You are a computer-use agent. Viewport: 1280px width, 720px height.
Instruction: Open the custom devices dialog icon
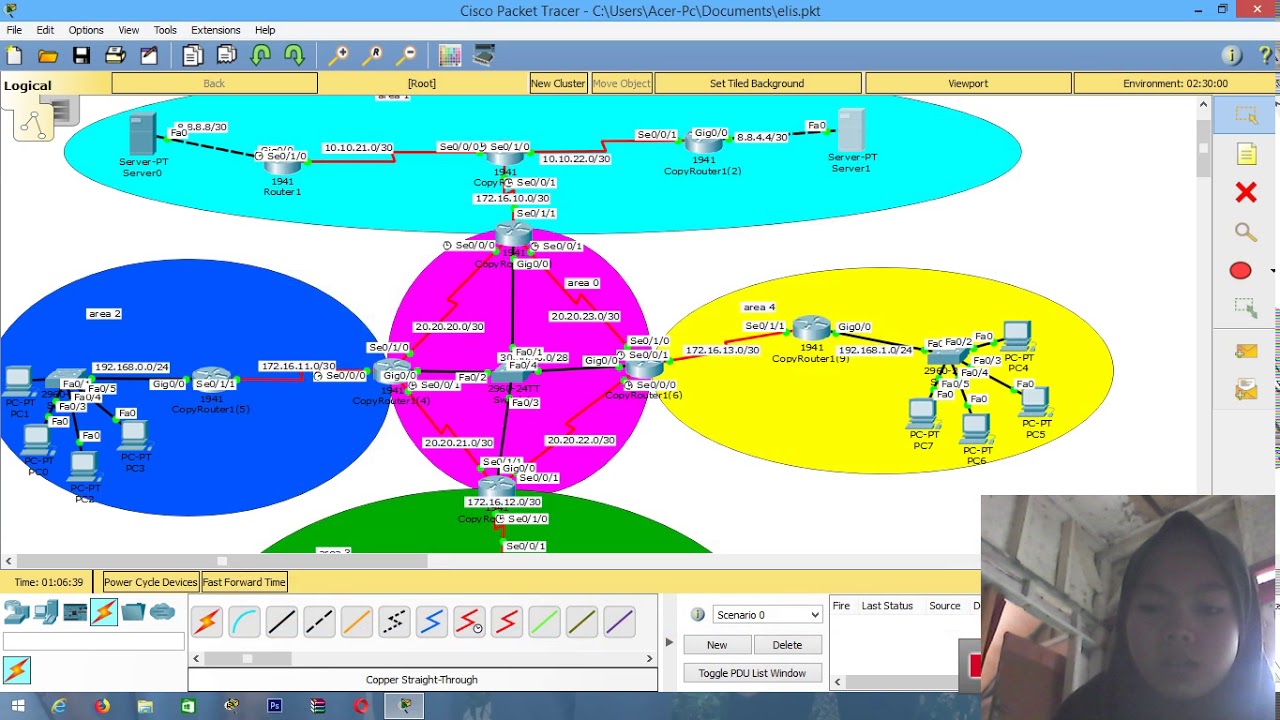coord(484,56)
